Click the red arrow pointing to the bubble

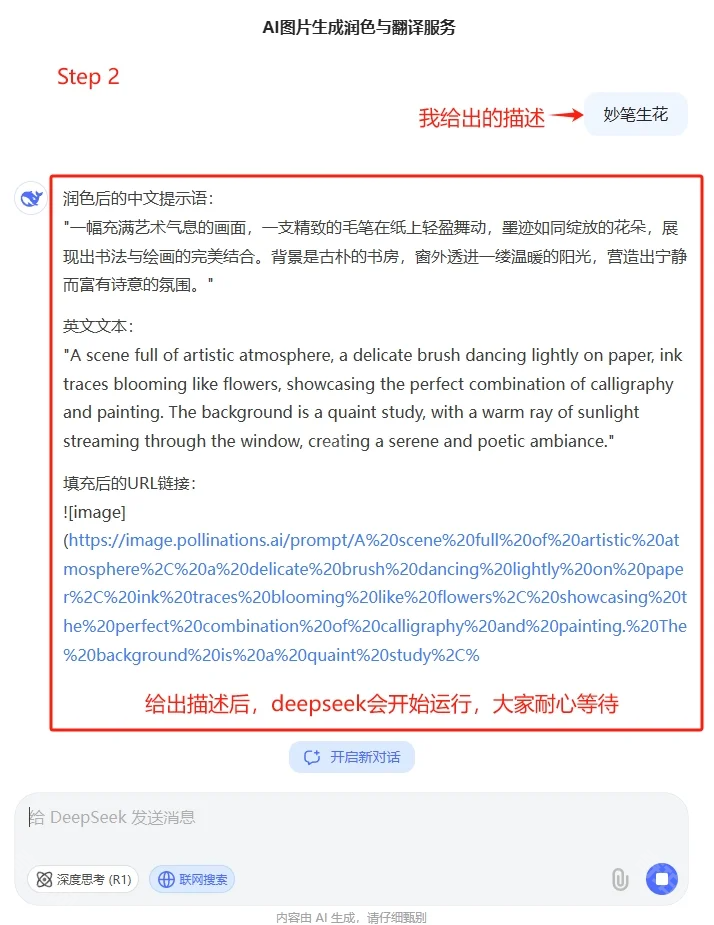(567, 115)
